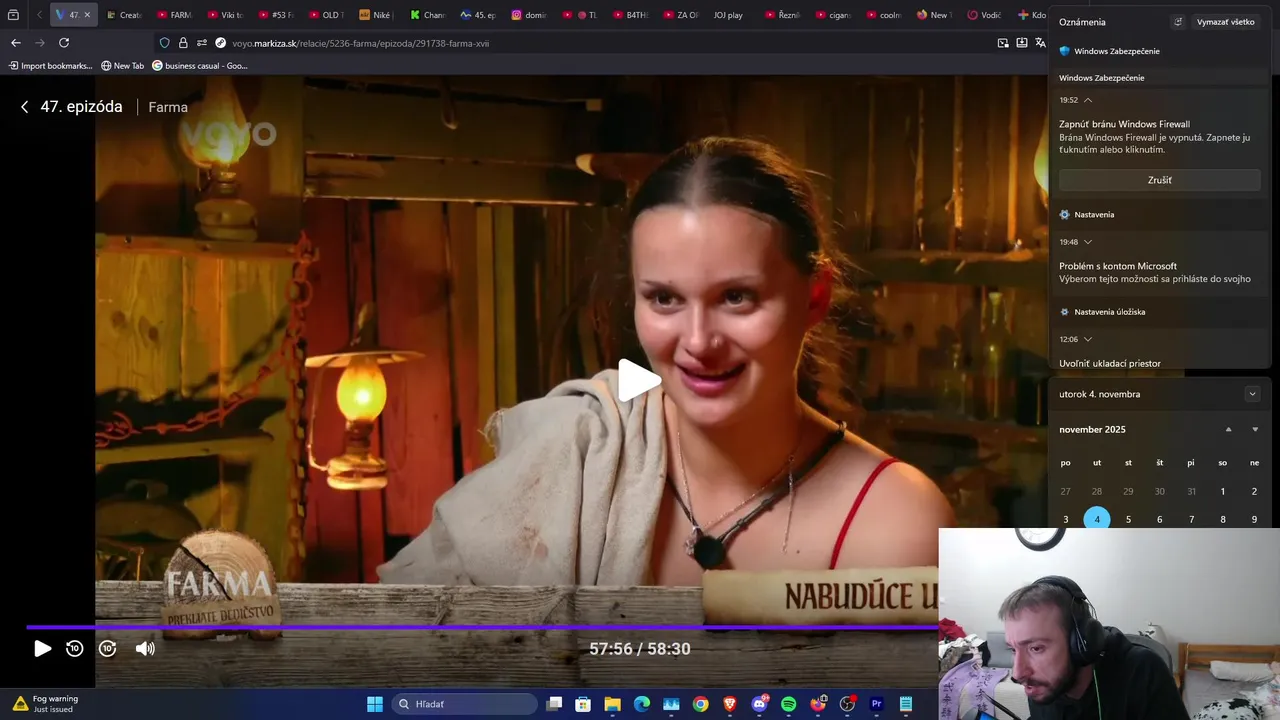Click the browser back arrow
Screen dimensions: 1280x720
[x=15, y=43]
